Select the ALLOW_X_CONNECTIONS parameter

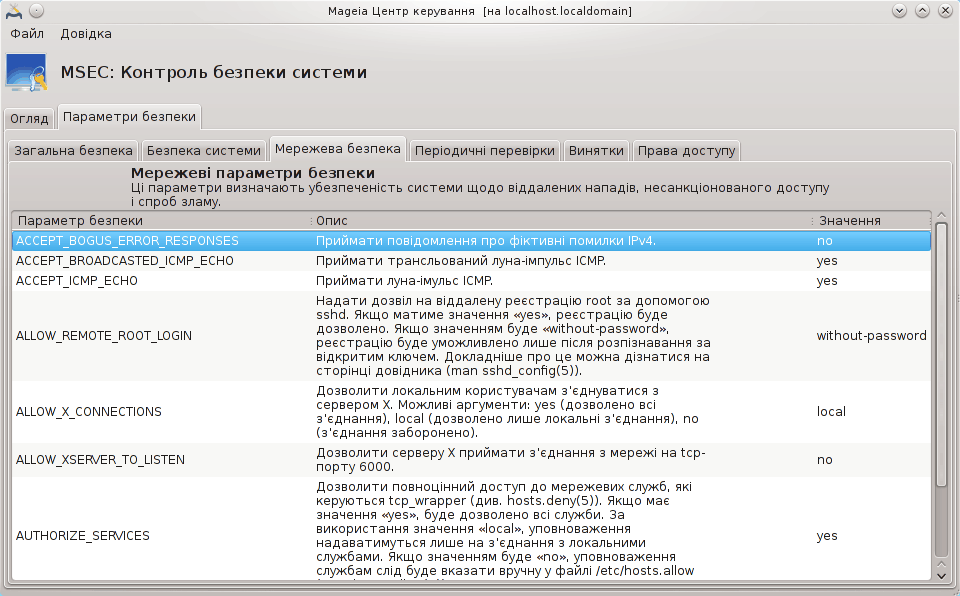click(x=89, y=412)
